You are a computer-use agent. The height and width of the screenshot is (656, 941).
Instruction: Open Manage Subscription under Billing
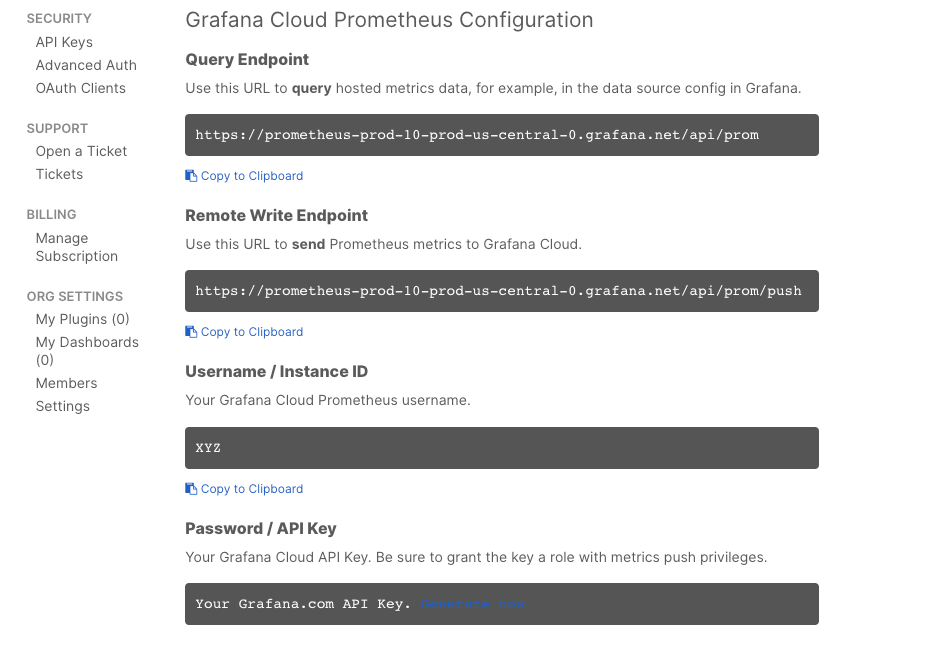coord(76,247)
